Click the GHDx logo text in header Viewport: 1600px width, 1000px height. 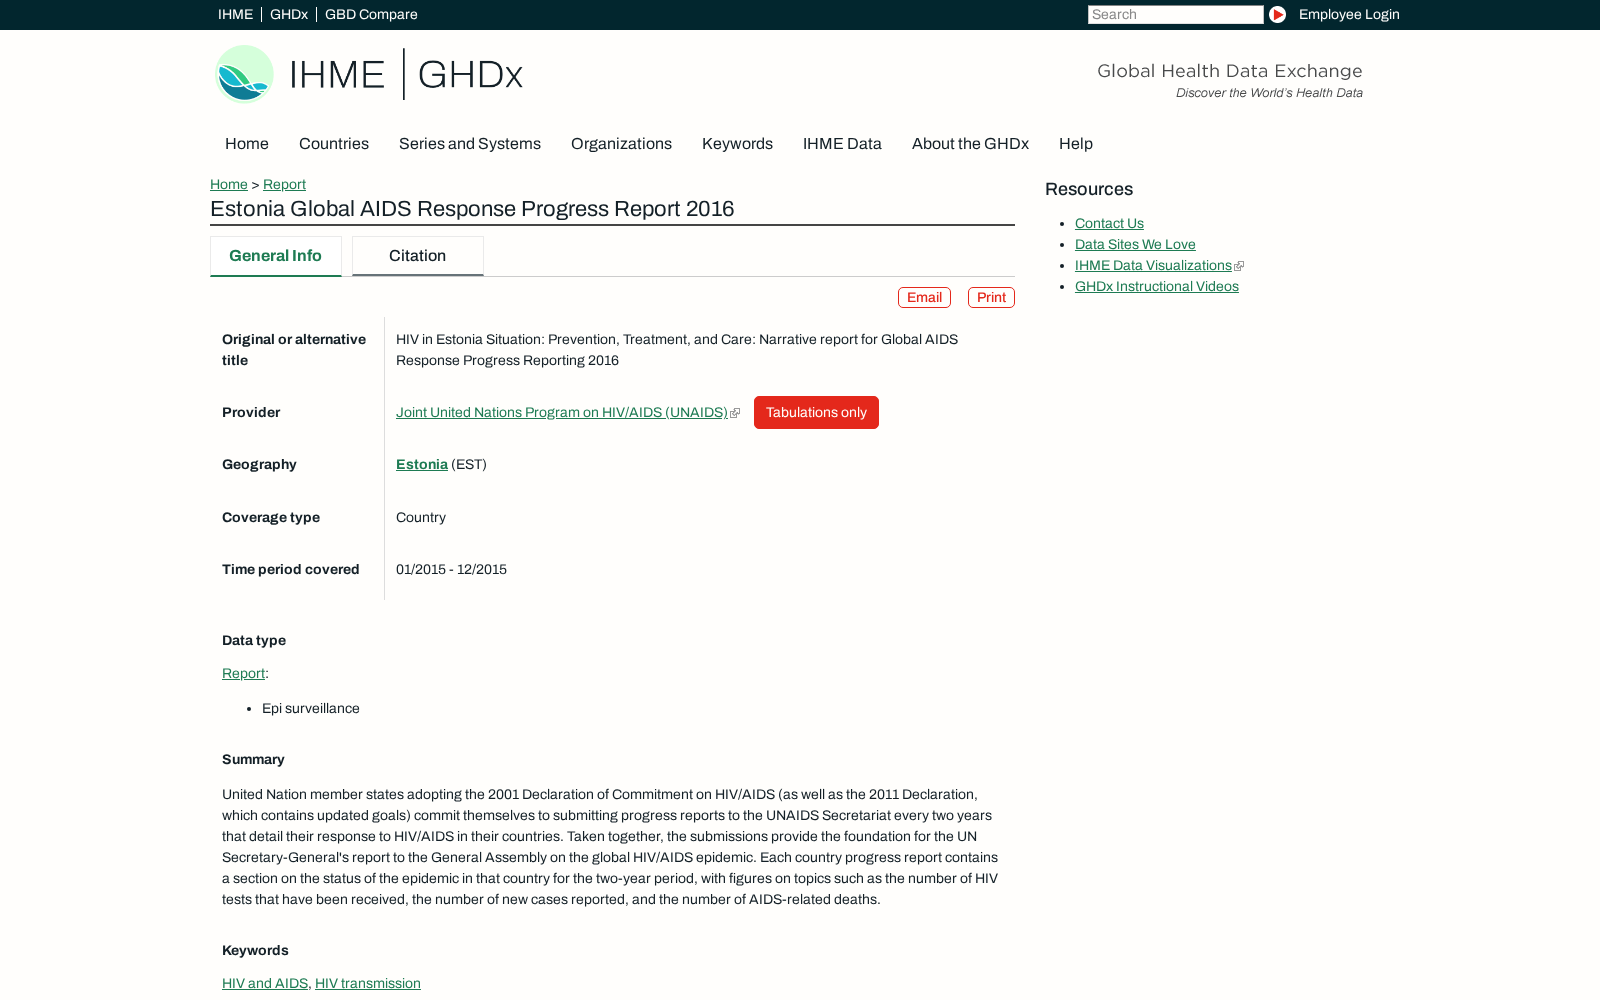470,75
